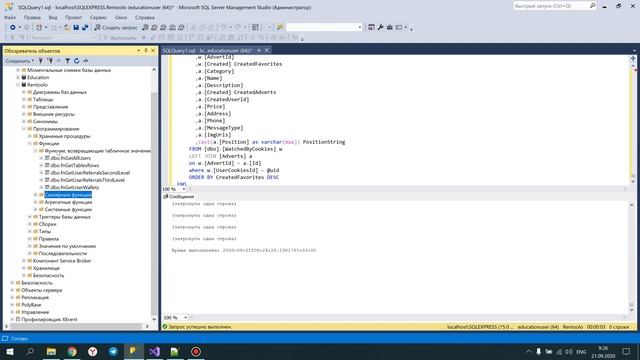Screen dimensions: 640x360
Task: Open Telegram from the taskbar
Action: [113, 351]
